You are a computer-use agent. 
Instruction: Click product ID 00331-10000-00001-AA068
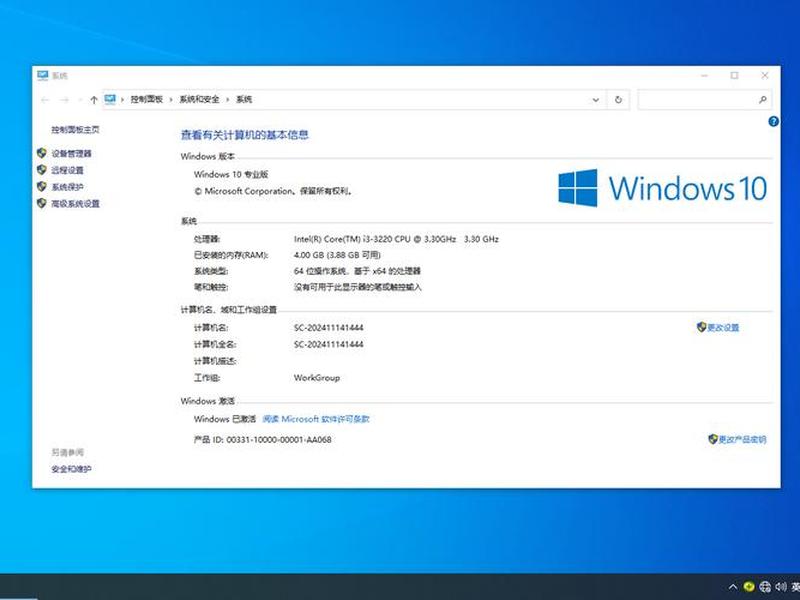[x=279, y=439]
